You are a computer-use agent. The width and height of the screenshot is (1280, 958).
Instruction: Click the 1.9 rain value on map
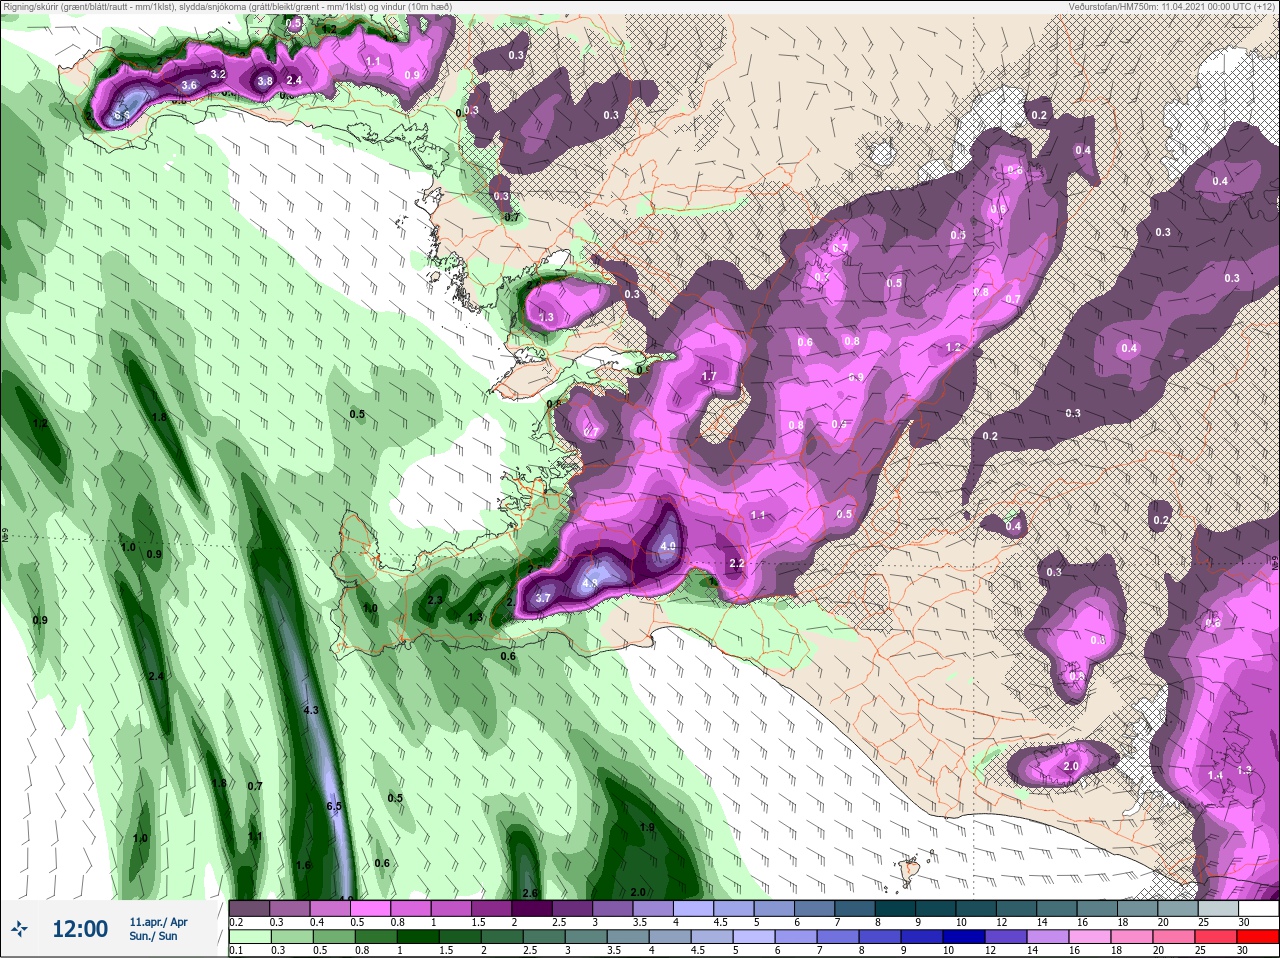(647, 827)
